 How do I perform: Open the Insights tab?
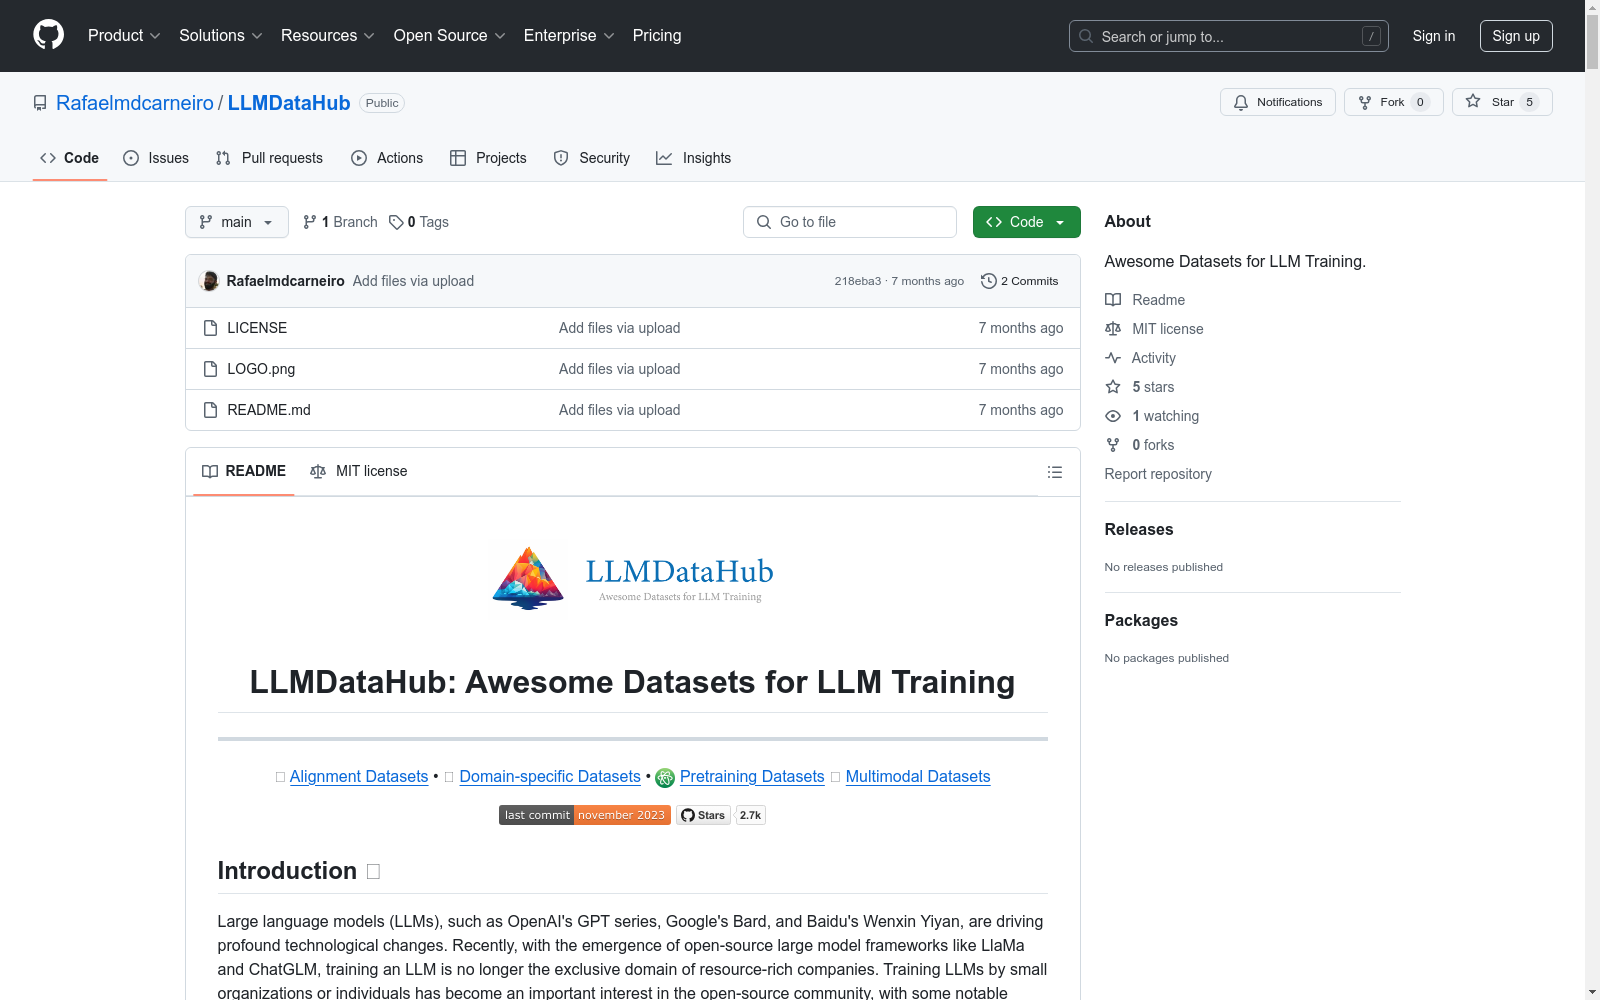[694, 158]
